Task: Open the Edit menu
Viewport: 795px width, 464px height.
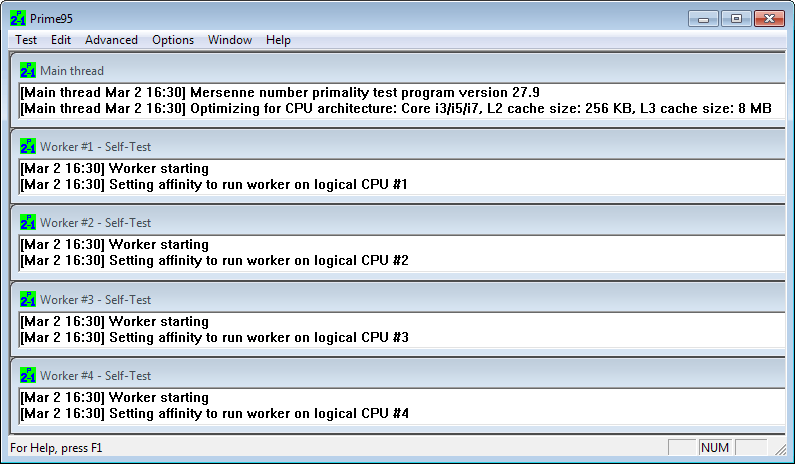Action: point(61,40)
